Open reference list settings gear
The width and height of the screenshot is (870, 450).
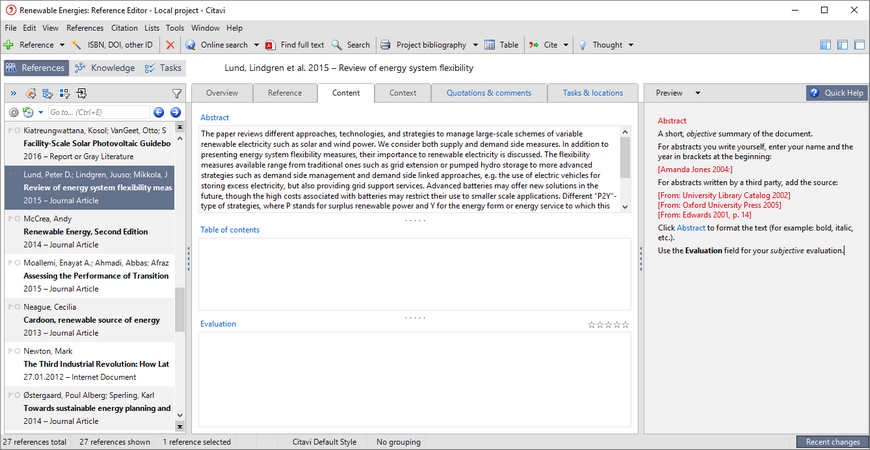click(14, 113)
